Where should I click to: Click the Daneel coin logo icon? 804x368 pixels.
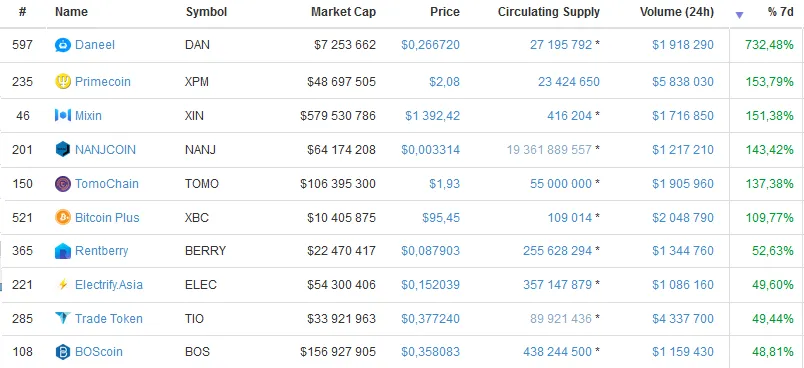[x=63, y=45]
